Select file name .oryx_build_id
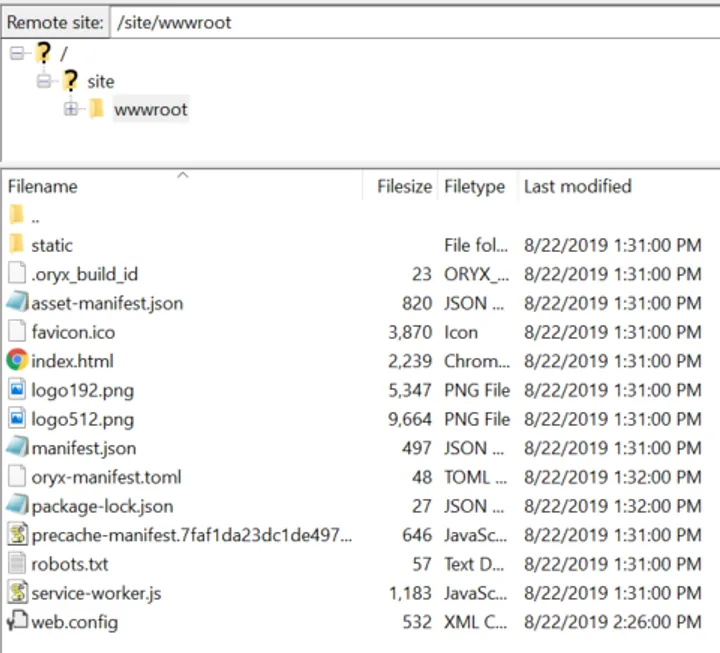This screenshot has width=720, height=653. 84,274
